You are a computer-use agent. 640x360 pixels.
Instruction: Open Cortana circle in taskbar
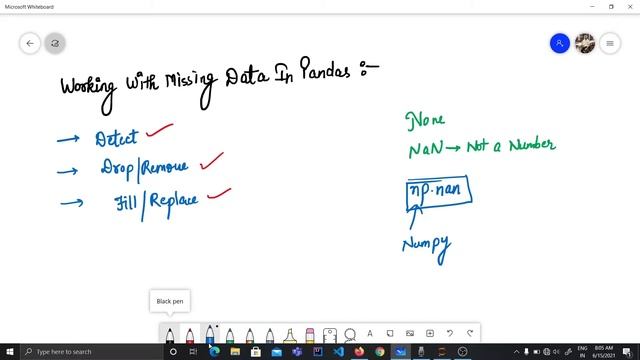point(173,352)
